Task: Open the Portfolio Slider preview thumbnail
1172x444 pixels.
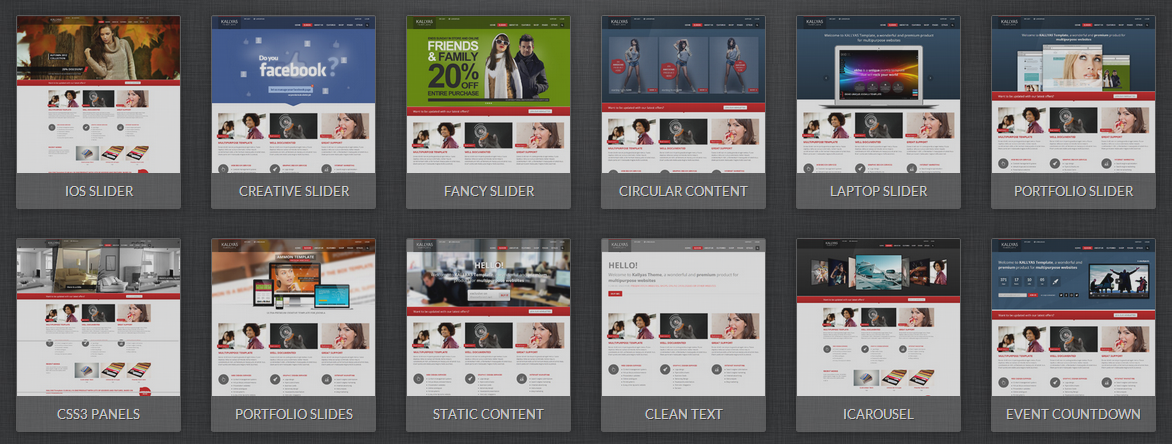Action: (x=1073, y=95)
